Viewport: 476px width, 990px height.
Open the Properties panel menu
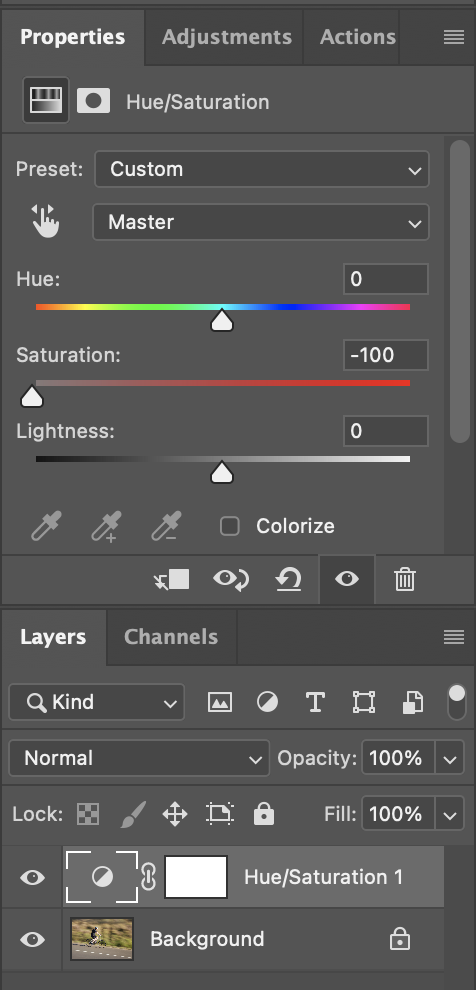(x=453, y=37)
